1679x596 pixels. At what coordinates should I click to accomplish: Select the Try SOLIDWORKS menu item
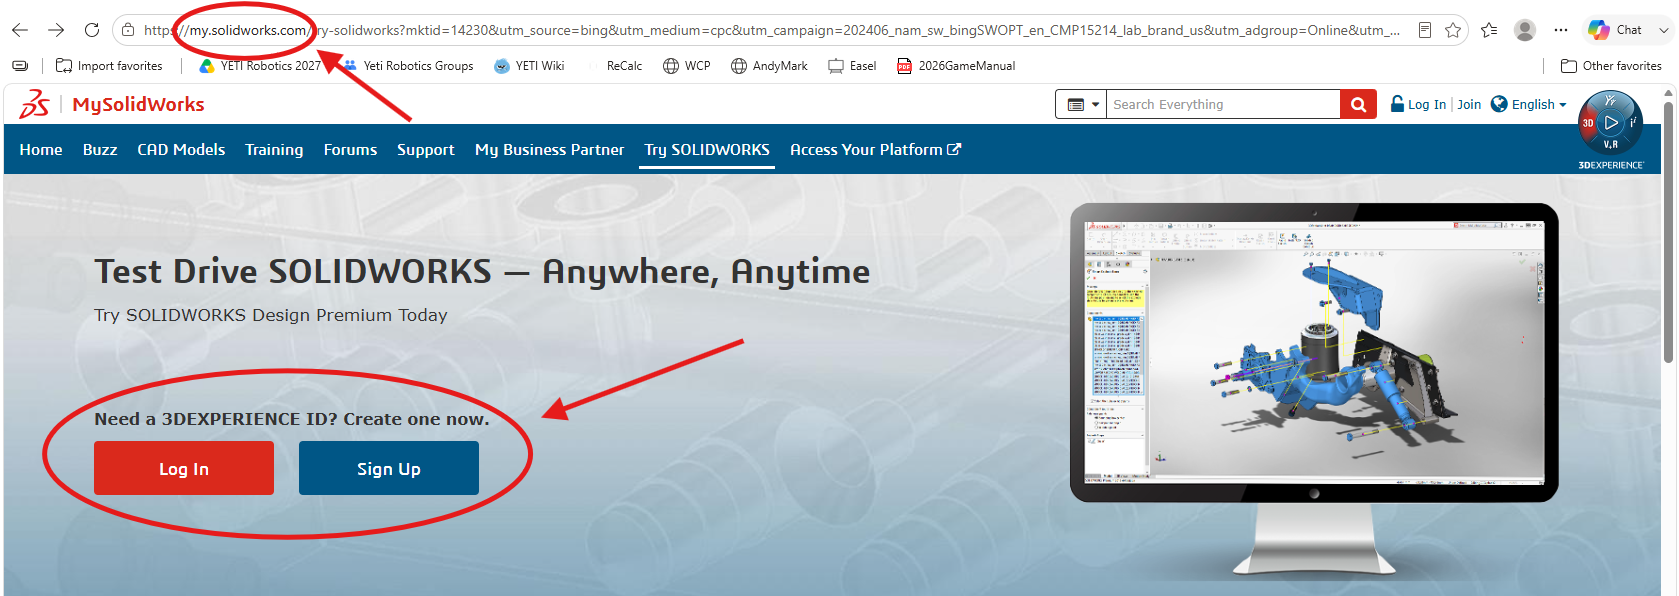707,150
